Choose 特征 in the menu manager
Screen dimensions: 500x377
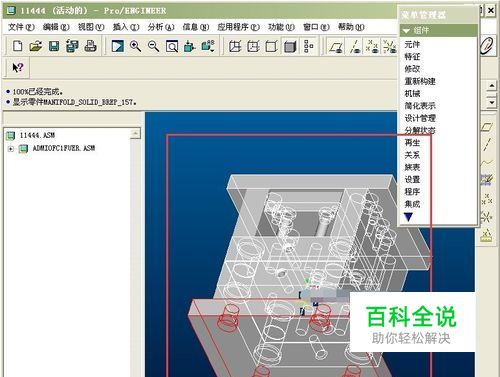pos(412,57)
